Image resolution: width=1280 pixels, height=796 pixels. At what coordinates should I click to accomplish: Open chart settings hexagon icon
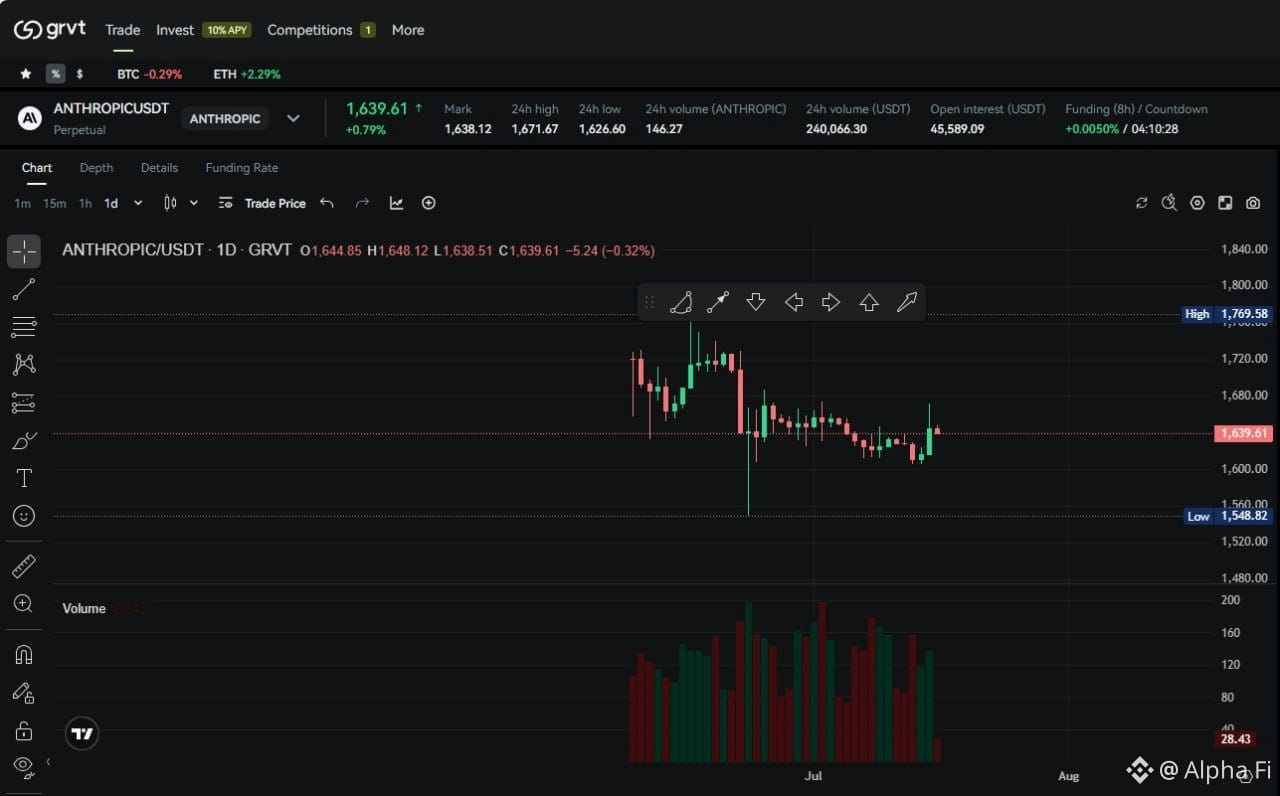pos(1197,203)
